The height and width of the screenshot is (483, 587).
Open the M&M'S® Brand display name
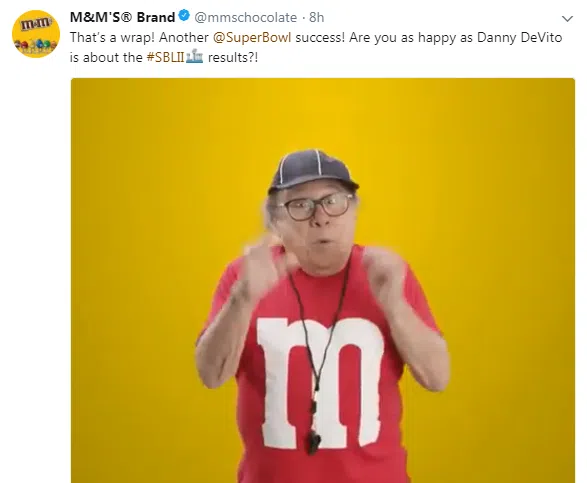pos(122,17)
